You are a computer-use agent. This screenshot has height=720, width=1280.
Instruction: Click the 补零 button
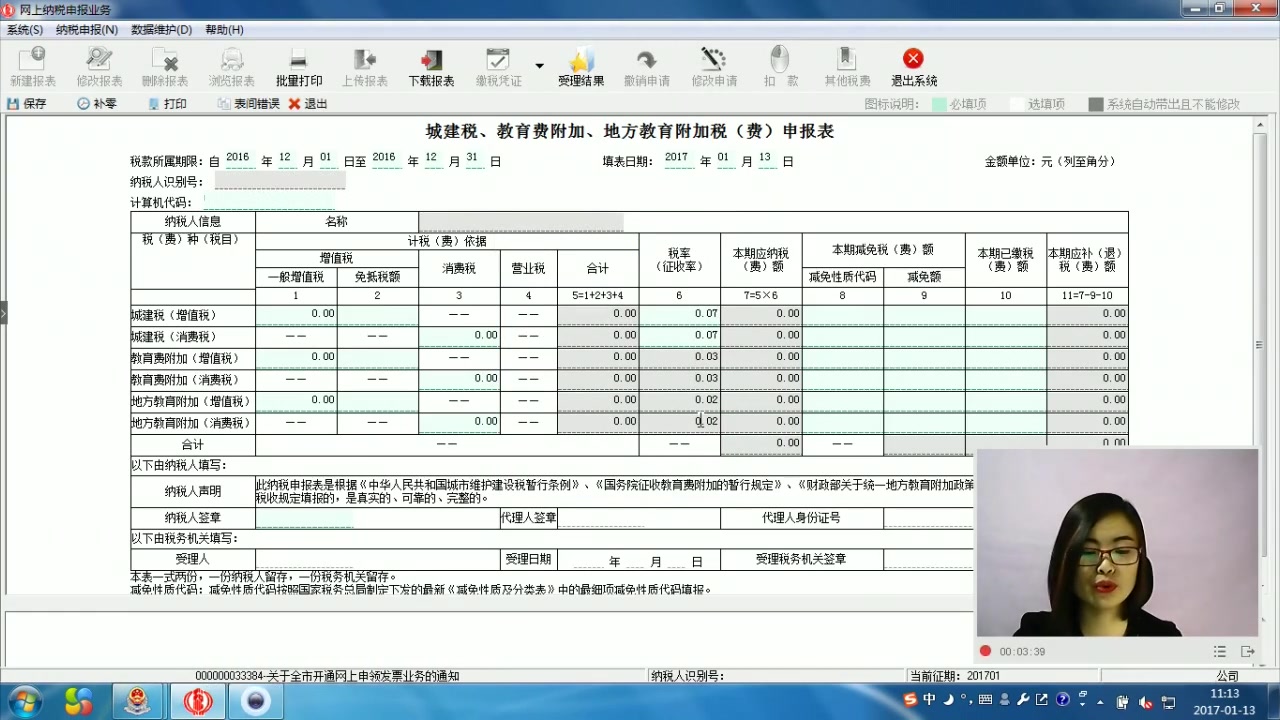[97, 103]
